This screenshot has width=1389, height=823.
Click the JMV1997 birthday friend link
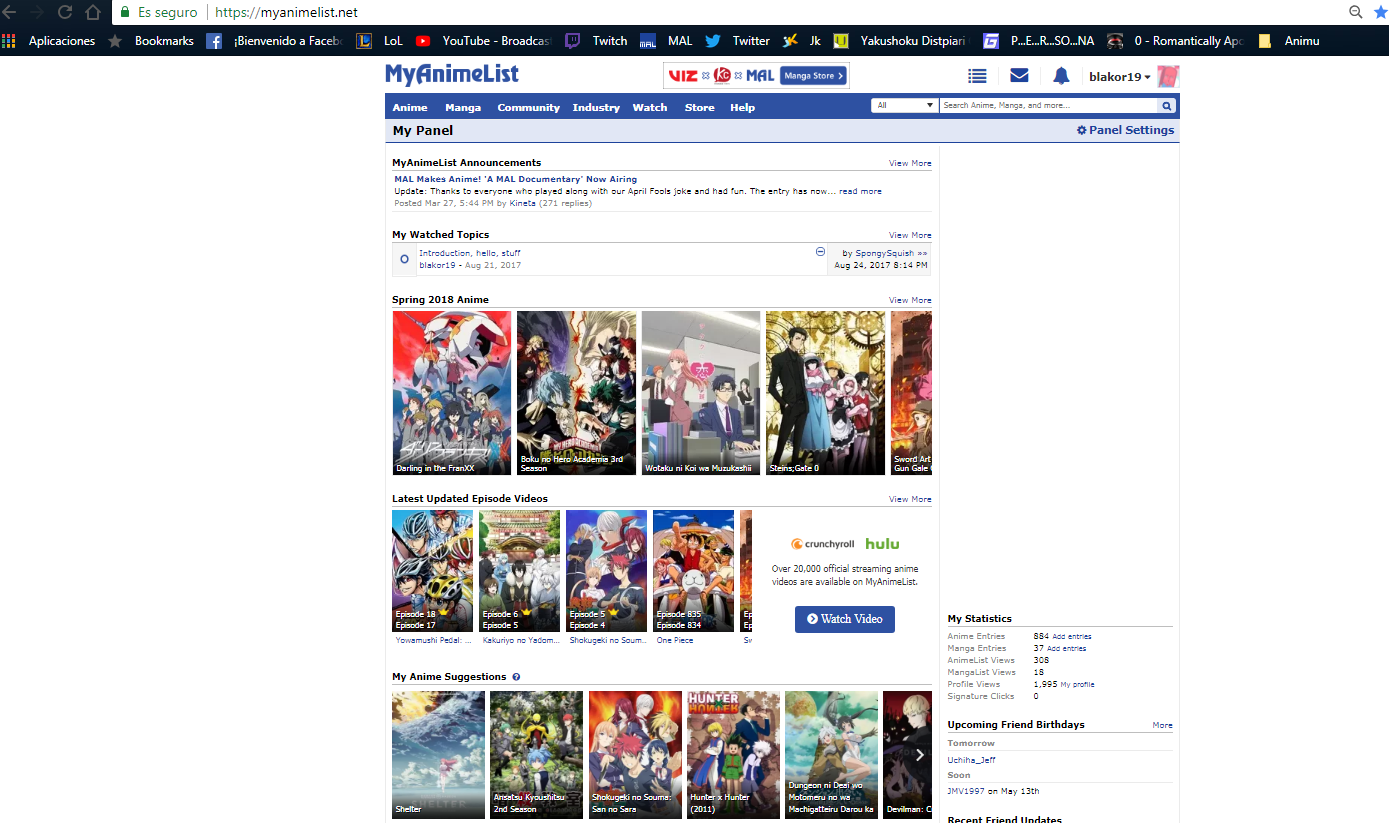point(966,791)
